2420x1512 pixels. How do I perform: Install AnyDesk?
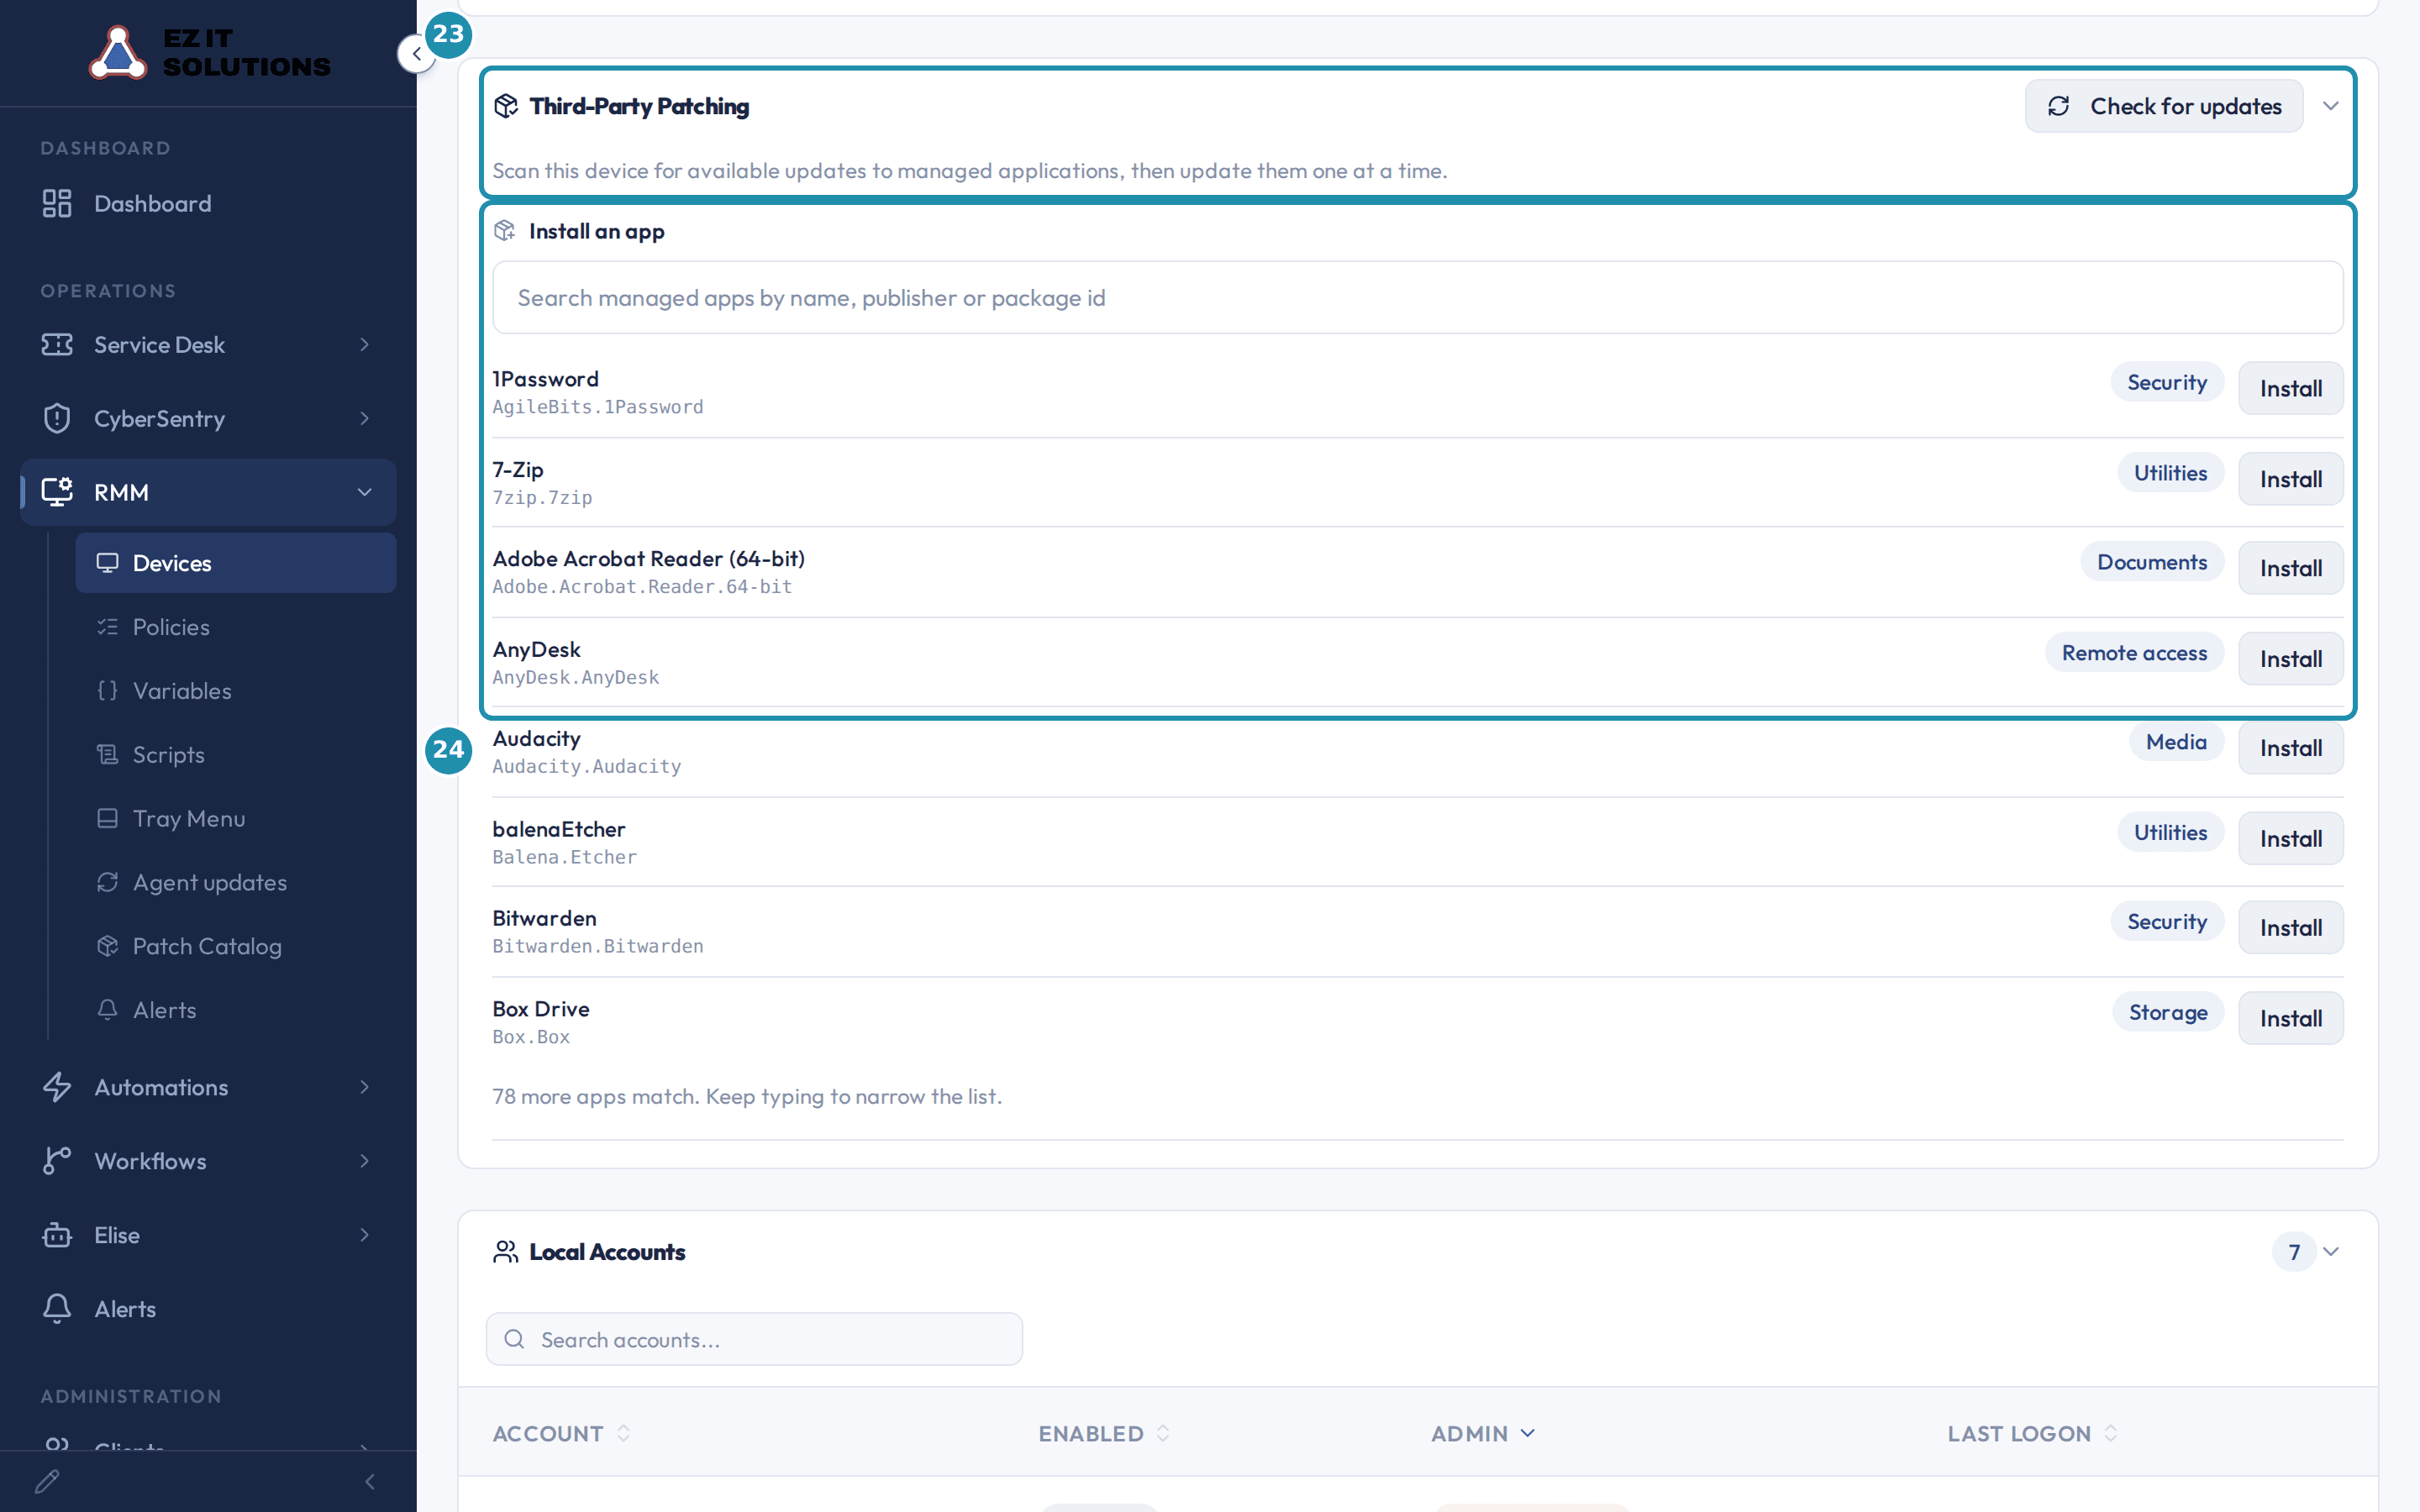point(2290,659)
